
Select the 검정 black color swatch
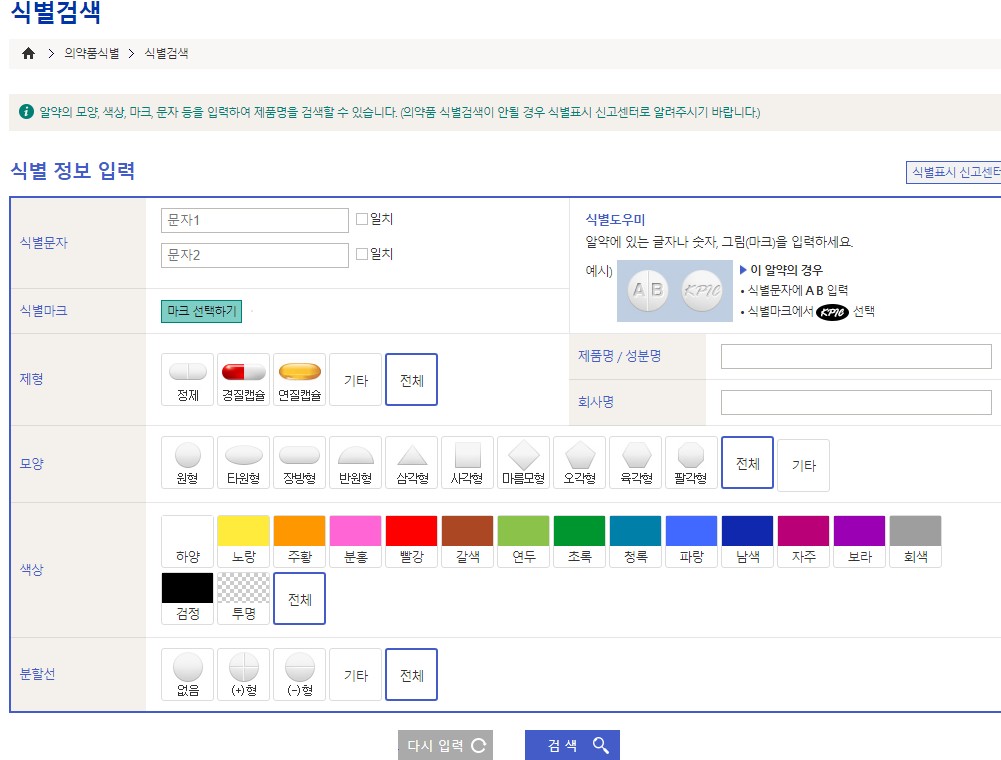188,598
